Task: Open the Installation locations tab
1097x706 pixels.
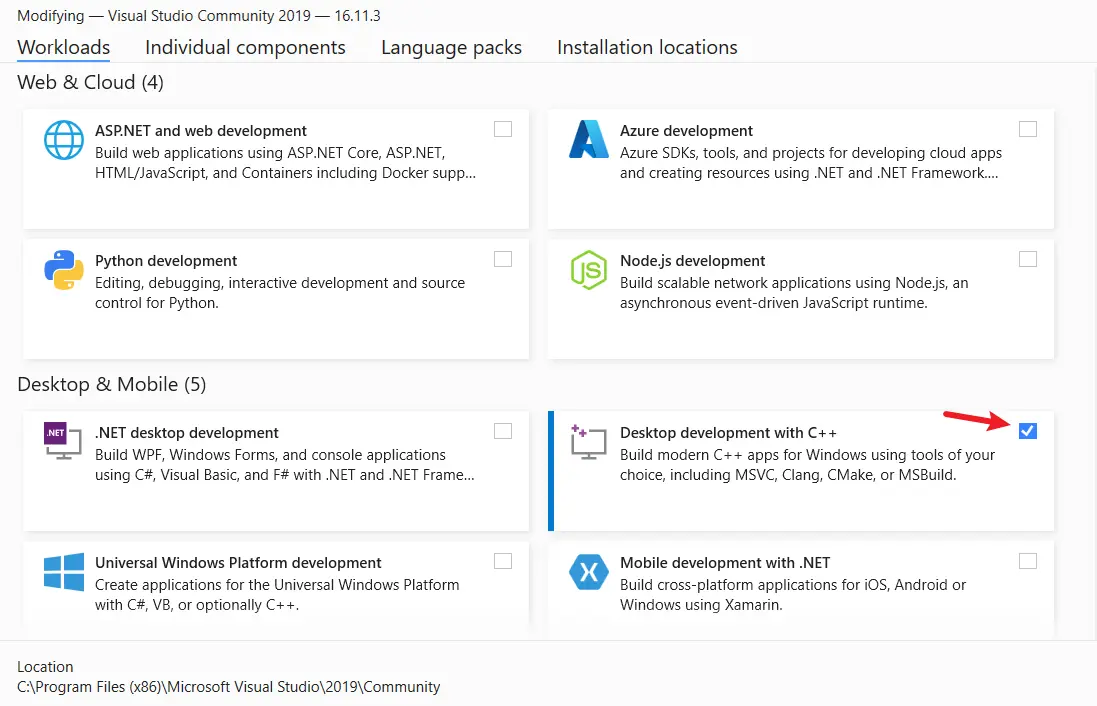Action: click(647, 48)
